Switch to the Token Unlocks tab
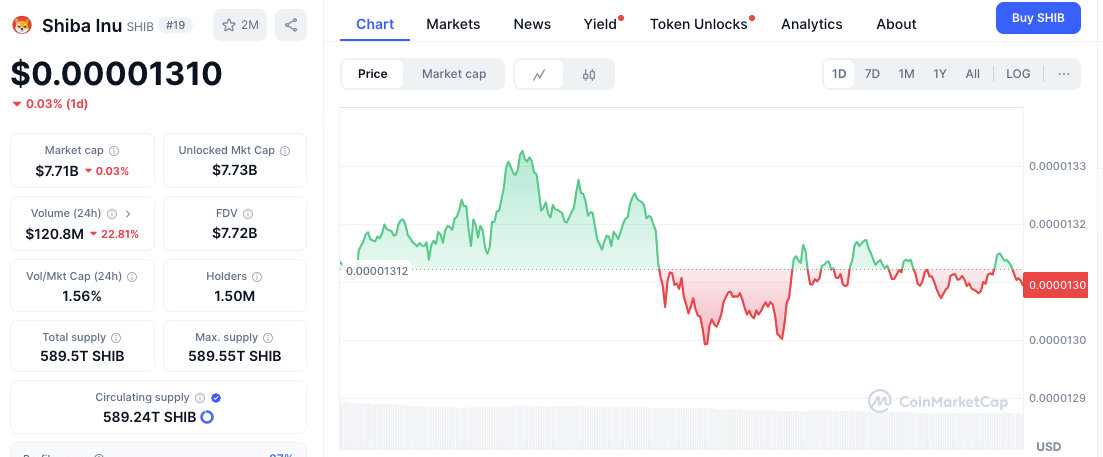This screenshot has height=457, width=1103. tap(699, 24)
